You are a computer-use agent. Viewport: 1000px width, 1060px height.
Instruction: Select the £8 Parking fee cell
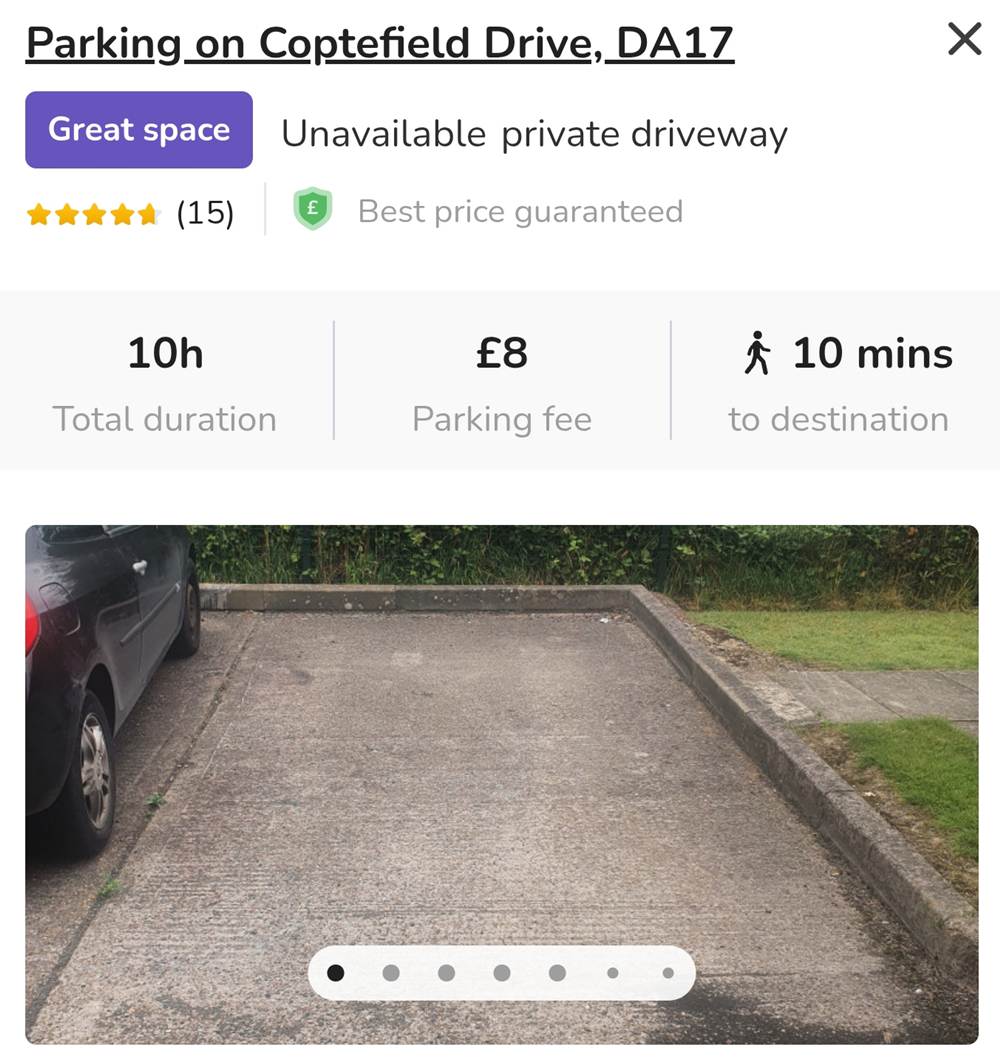tap(502, 381)
